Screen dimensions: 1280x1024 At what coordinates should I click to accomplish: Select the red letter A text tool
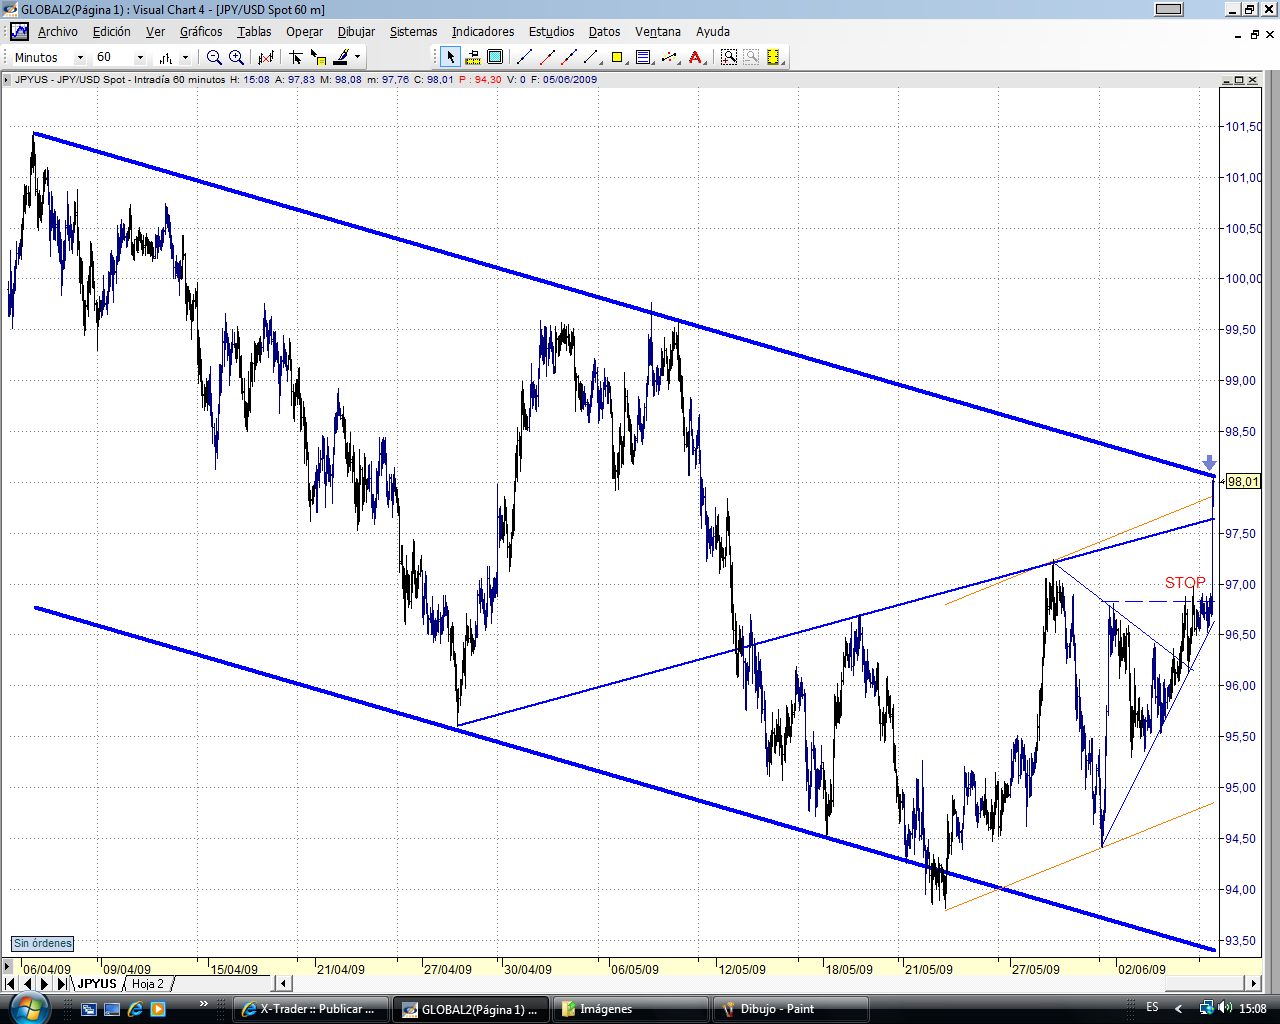tap(696, 58)
